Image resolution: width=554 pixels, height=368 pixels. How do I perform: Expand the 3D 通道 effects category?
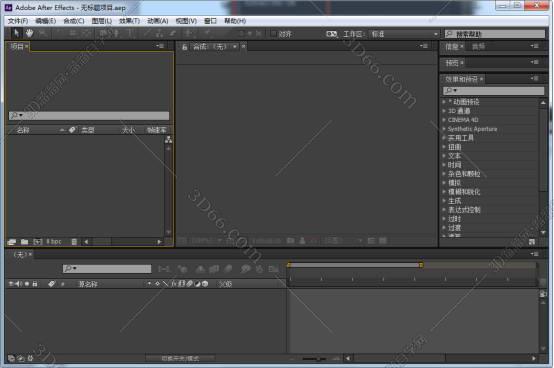coord(444,111)
